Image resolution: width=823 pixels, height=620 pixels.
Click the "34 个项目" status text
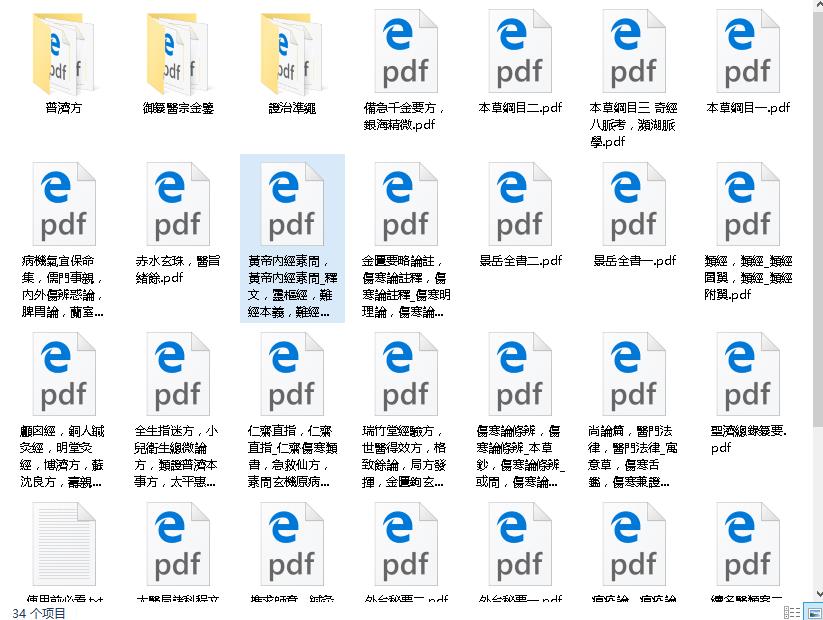(x=39, y=613)
